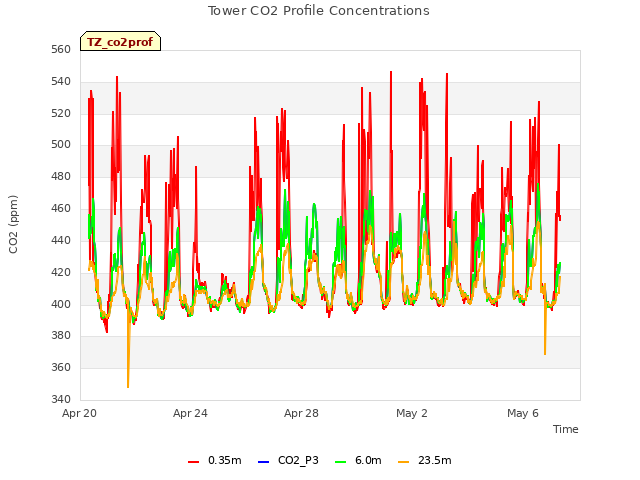Screen dimensions: 640x480
Task: Click the TZ_co2prof annotation label
Action: 120,41
